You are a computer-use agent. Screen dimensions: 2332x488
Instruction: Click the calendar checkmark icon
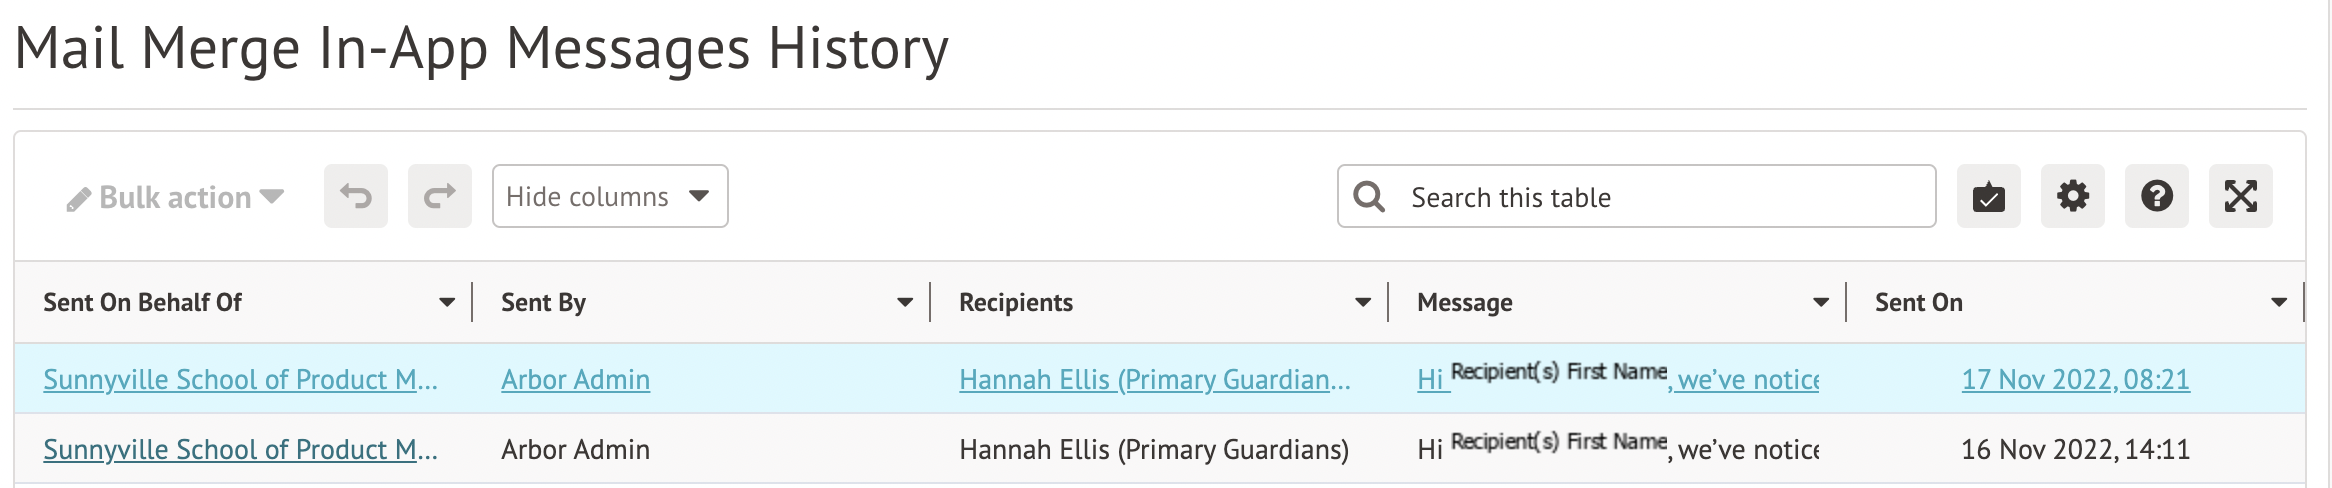[1988, 196]
